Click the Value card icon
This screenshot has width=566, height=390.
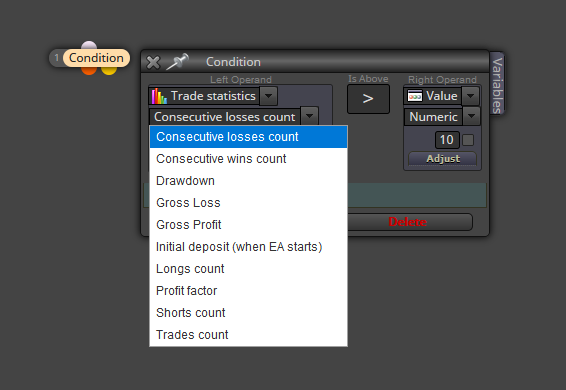[x=415, y=96]
